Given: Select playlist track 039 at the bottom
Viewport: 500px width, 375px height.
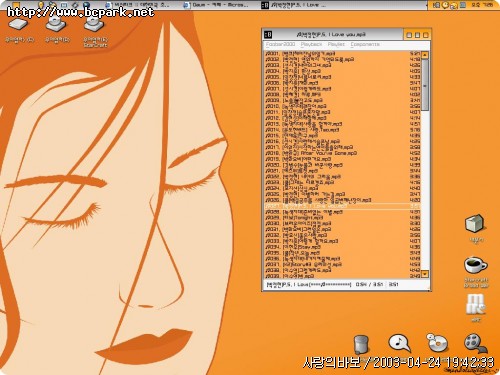Looking at the screenshot, I should pyautogui.click(x=343, y=276).
